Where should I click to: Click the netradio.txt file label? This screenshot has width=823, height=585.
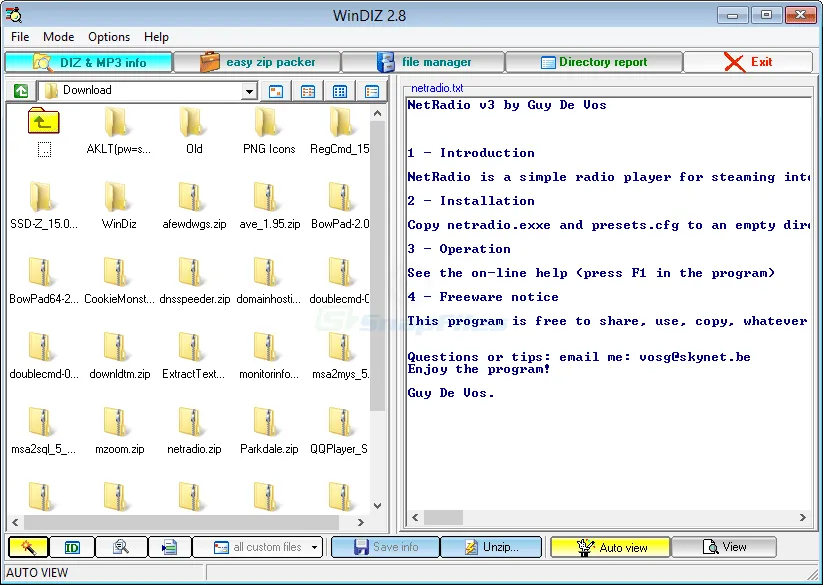tap(437, 88)
